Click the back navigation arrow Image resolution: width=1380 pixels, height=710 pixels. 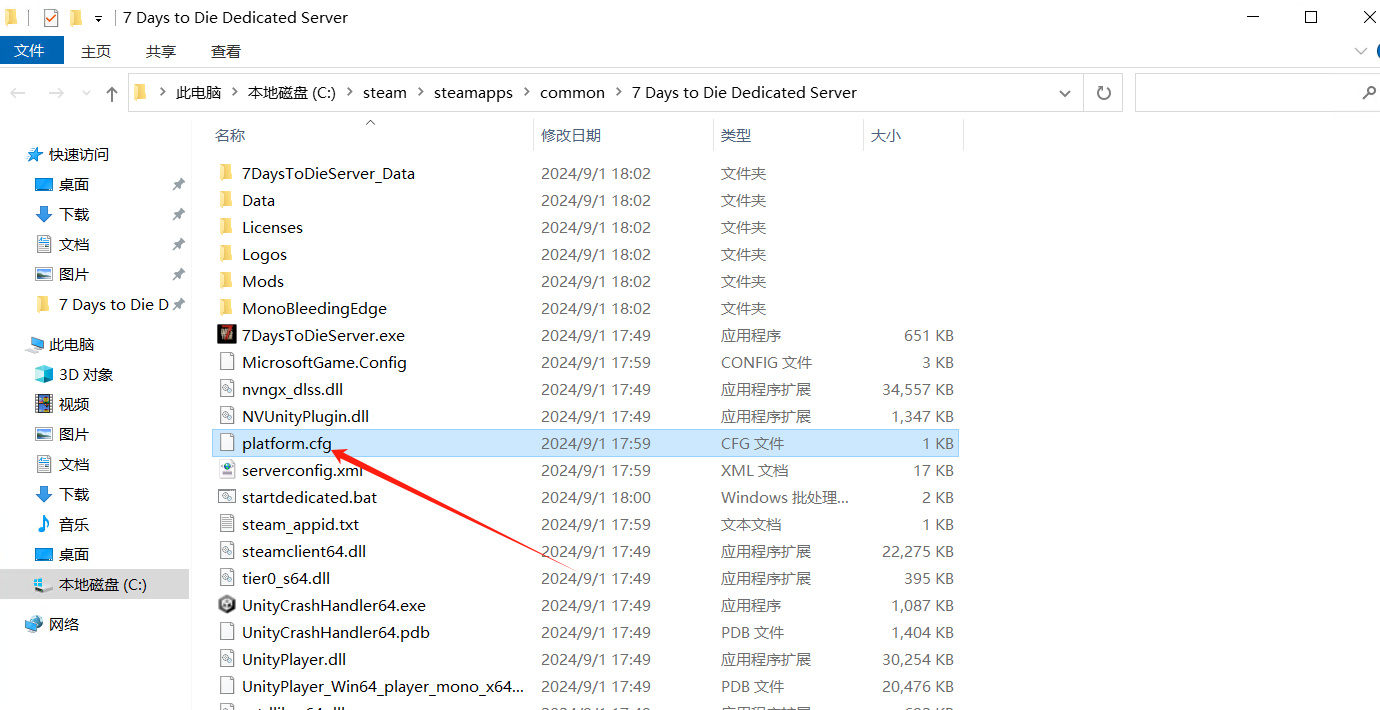18,93
